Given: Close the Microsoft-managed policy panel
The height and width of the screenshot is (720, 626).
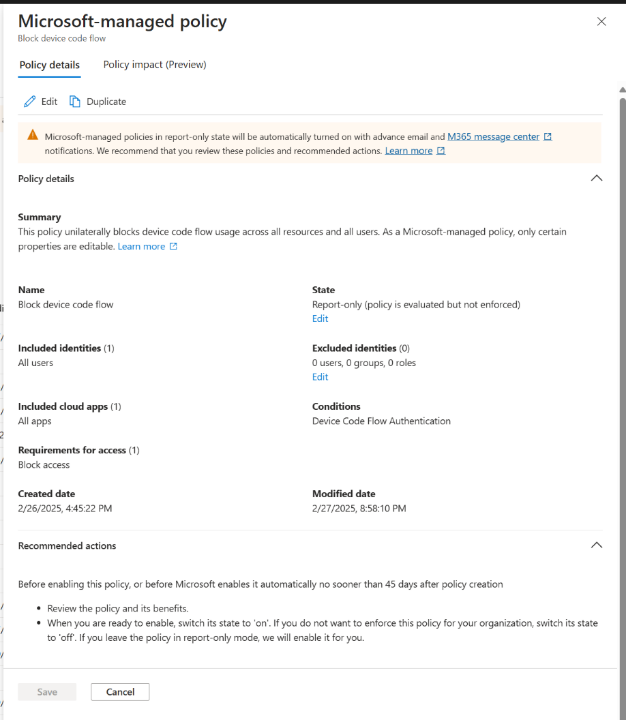Looking at the screenshot, I should click(601, 22).
